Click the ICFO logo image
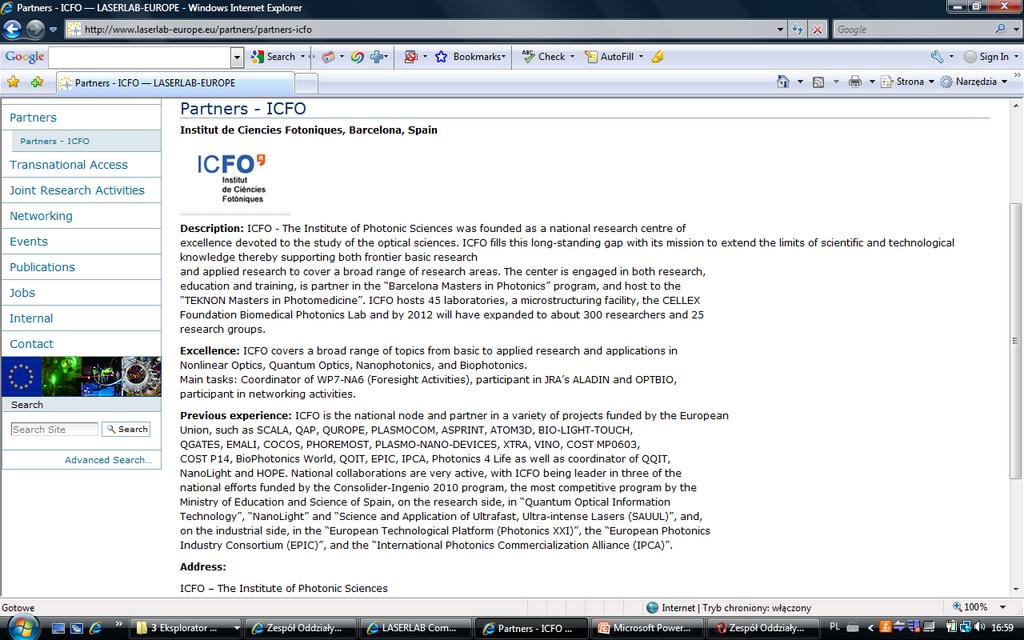 click(x=232, y=178)
